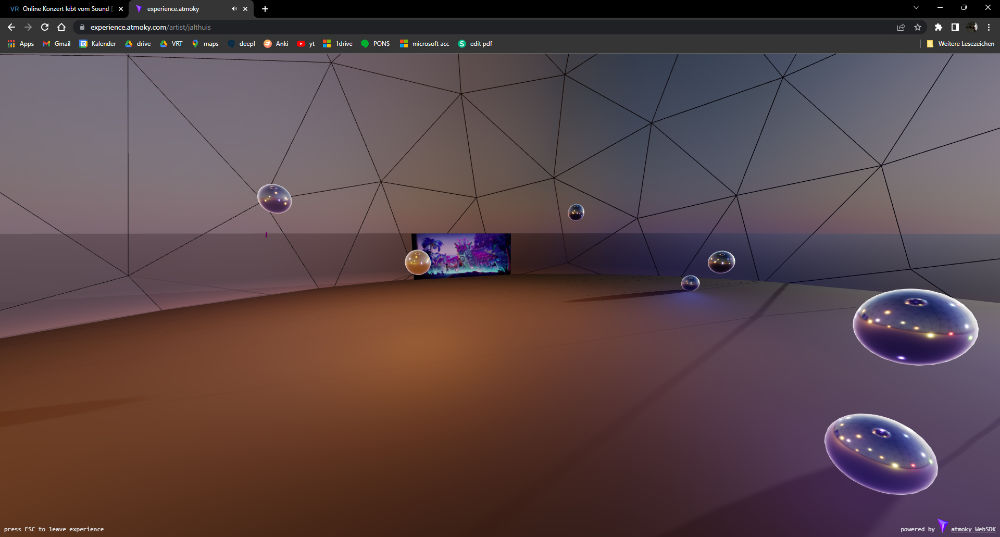This screenshot has width=1000, height=537.
Task: Open the browser home page
Action: point(61,27)
